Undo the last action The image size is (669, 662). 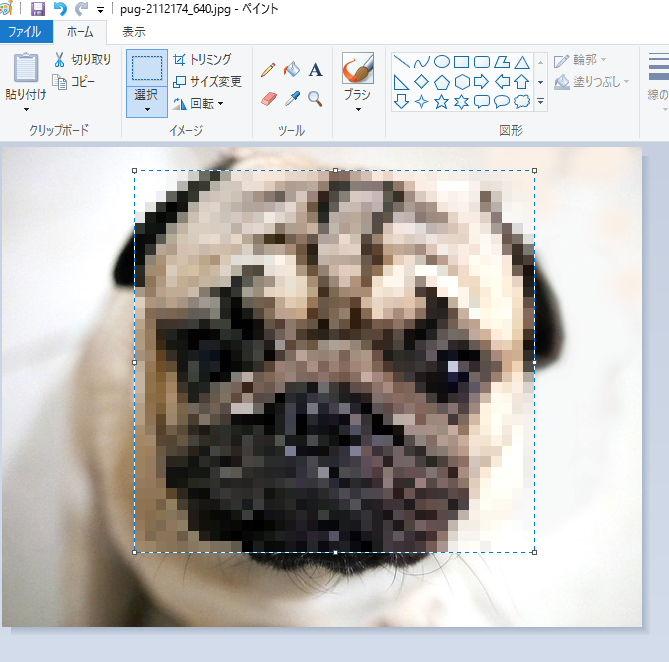60,9
